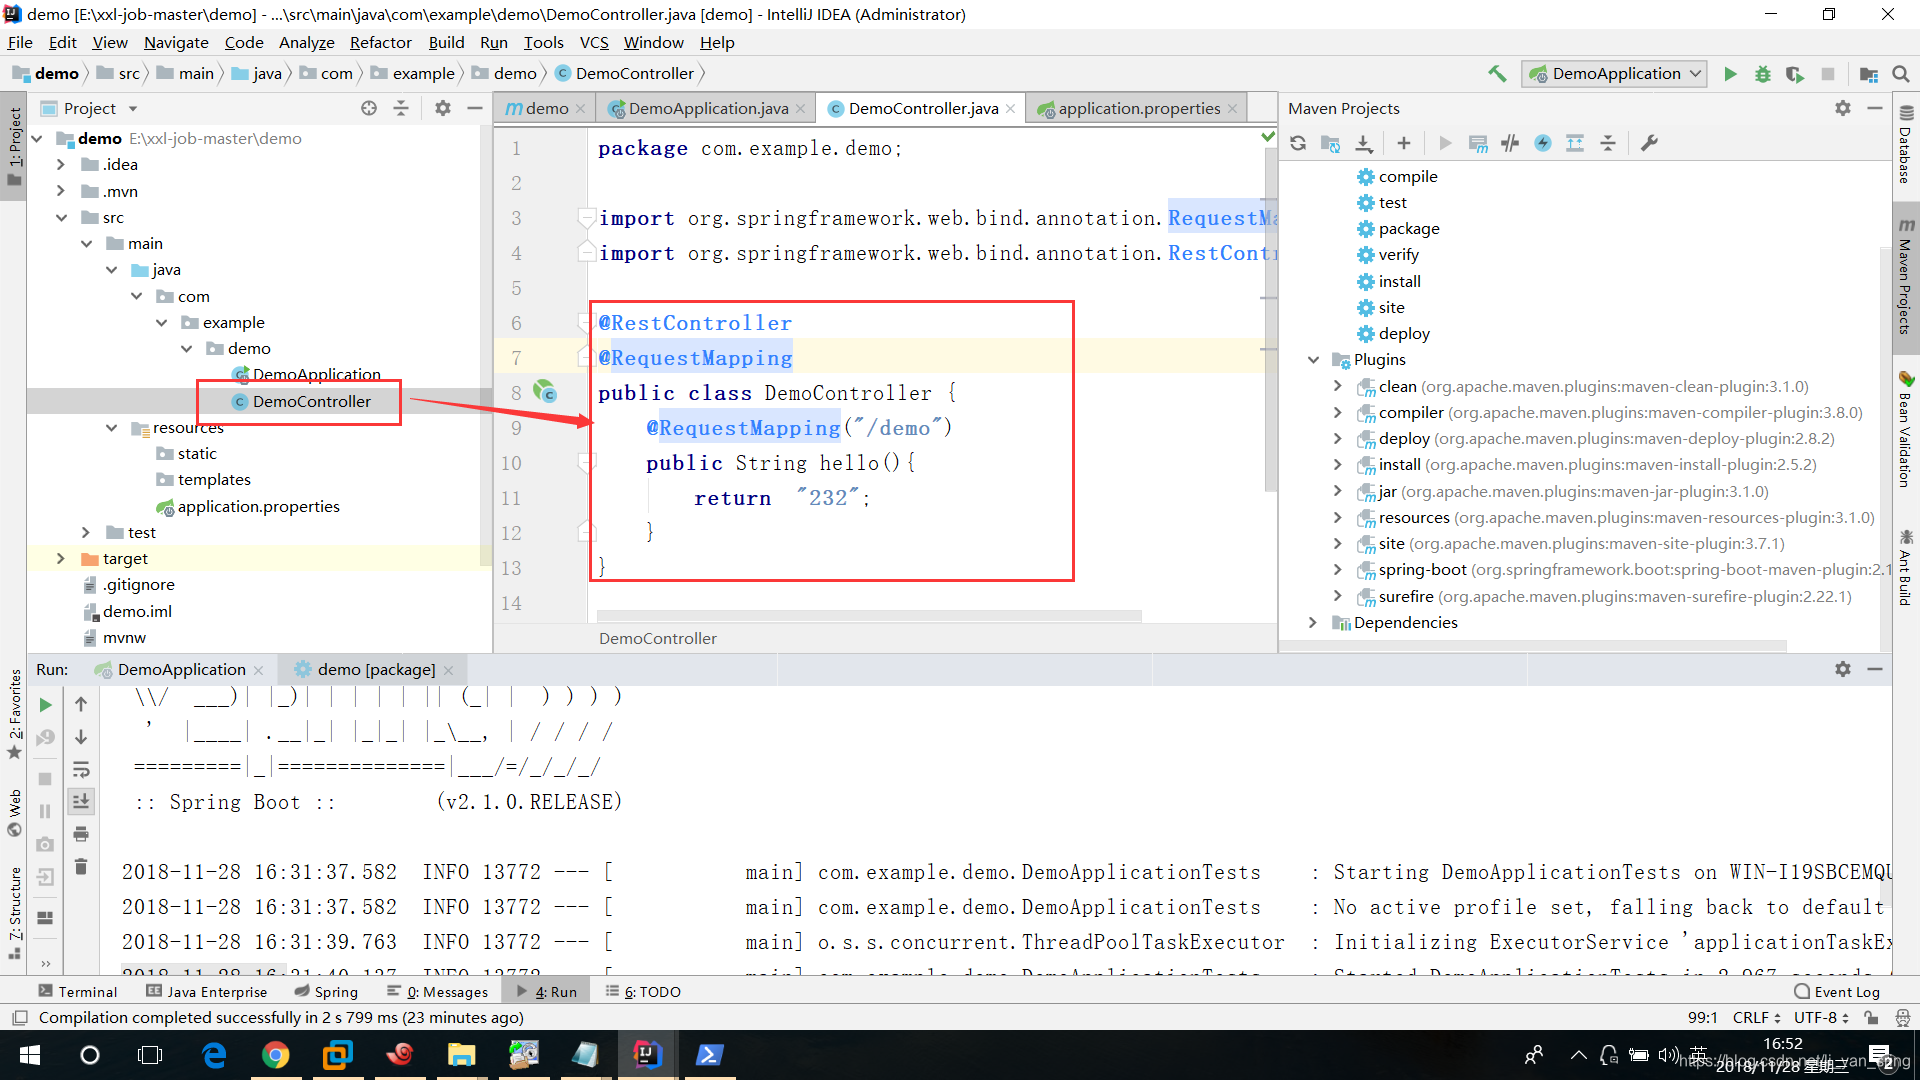Screen dimensions: 1920x1080
Task: Open Database side panel tab
Action: point(1906,145)
